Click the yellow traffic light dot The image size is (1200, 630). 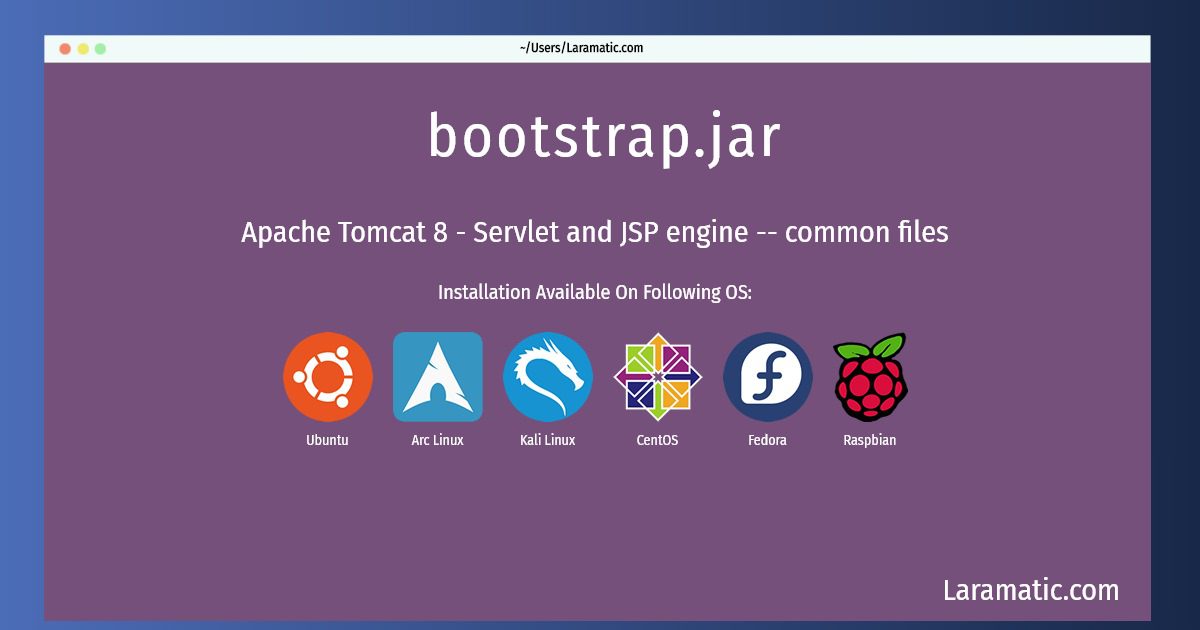pos(82,46)
